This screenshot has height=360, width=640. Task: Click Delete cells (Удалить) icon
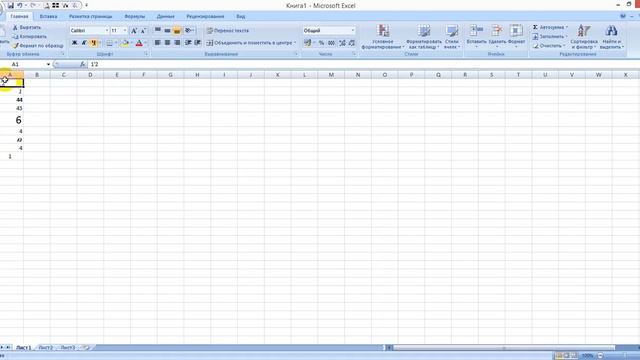pos(497,31)
